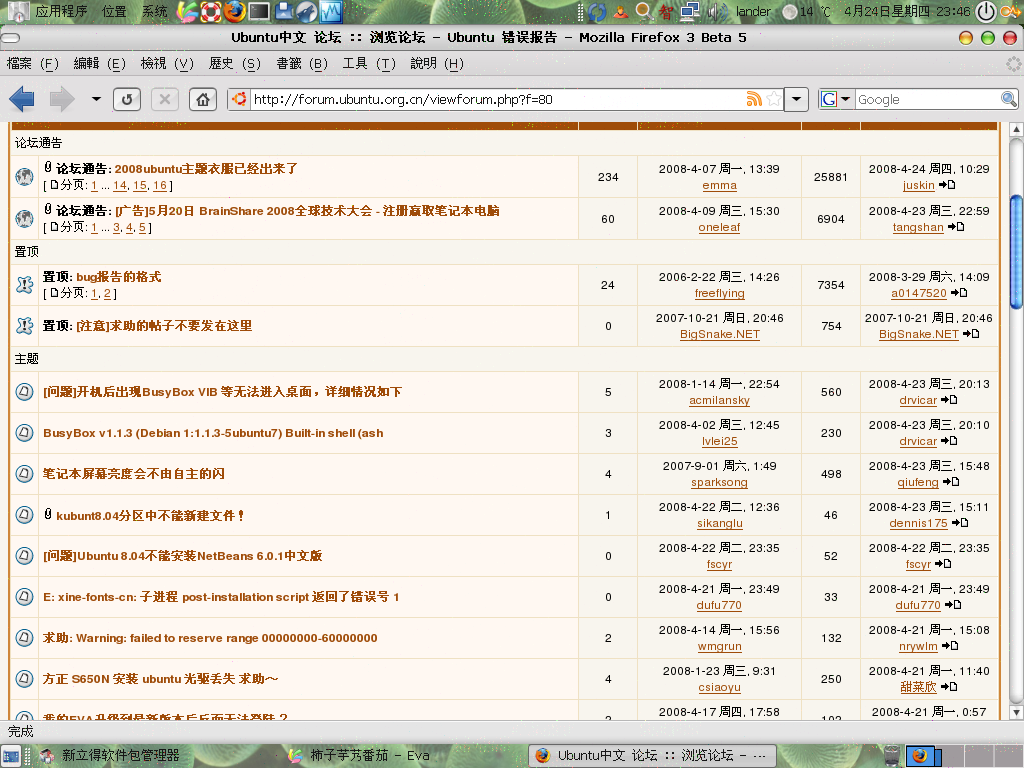Open the 檔案 (F) menu

[x=33, y=63]
